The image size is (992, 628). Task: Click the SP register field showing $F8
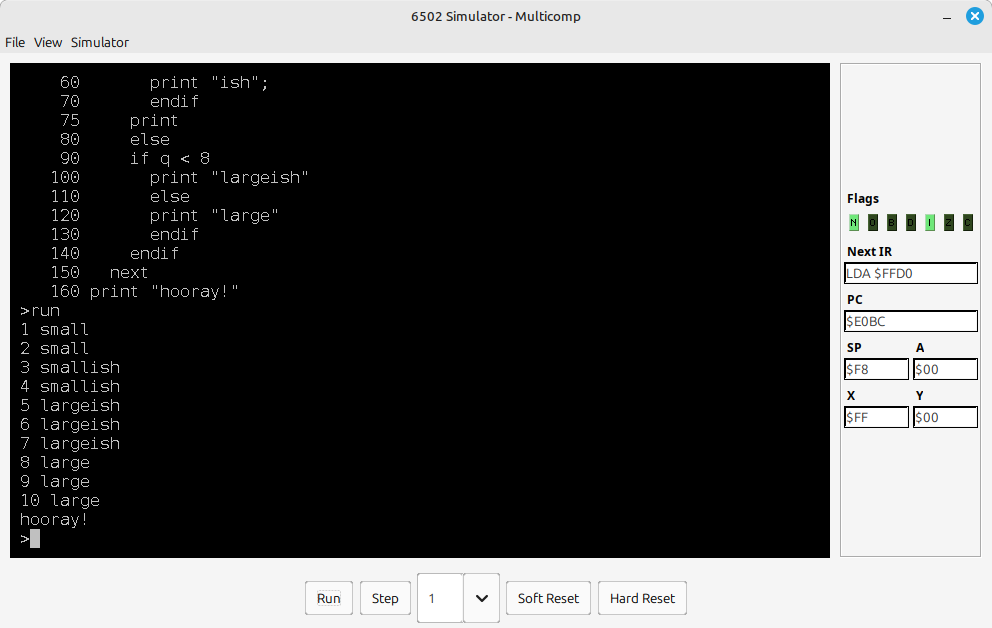coord(876,369)
